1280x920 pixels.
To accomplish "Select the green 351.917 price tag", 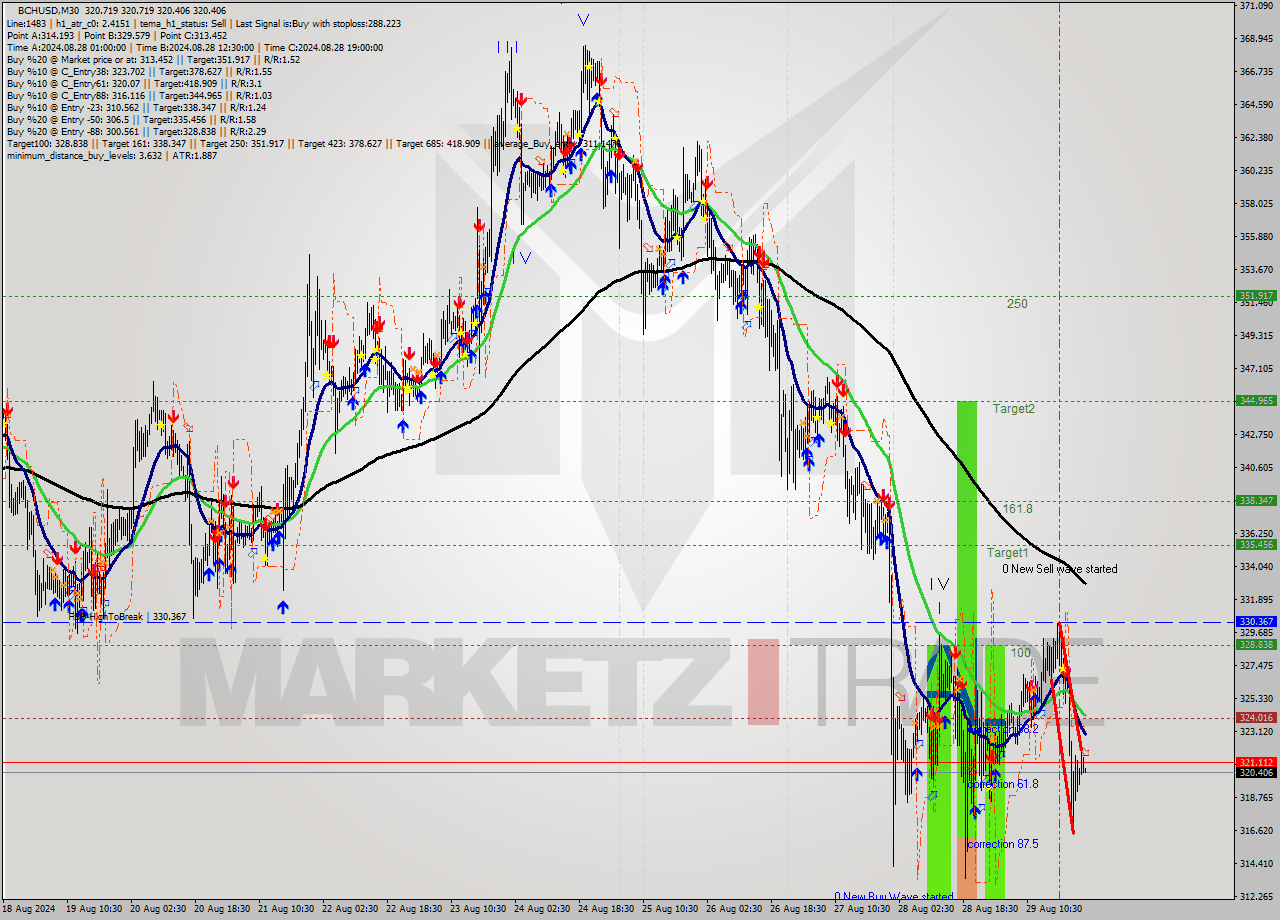I will click(x=1256, y=296).
